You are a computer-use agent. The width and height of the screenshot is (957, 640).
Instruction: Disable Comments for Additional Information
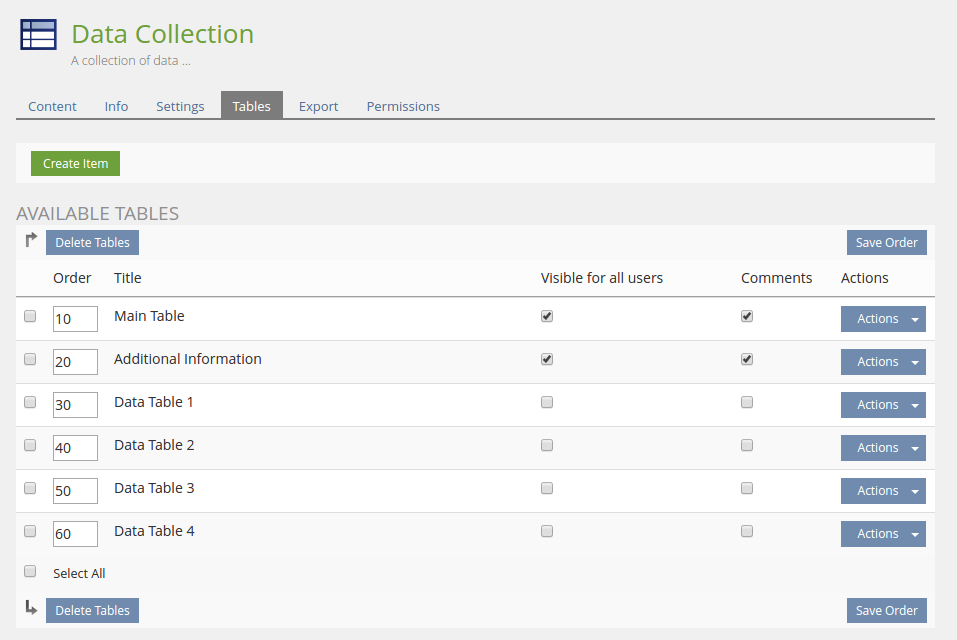(747, 359)
